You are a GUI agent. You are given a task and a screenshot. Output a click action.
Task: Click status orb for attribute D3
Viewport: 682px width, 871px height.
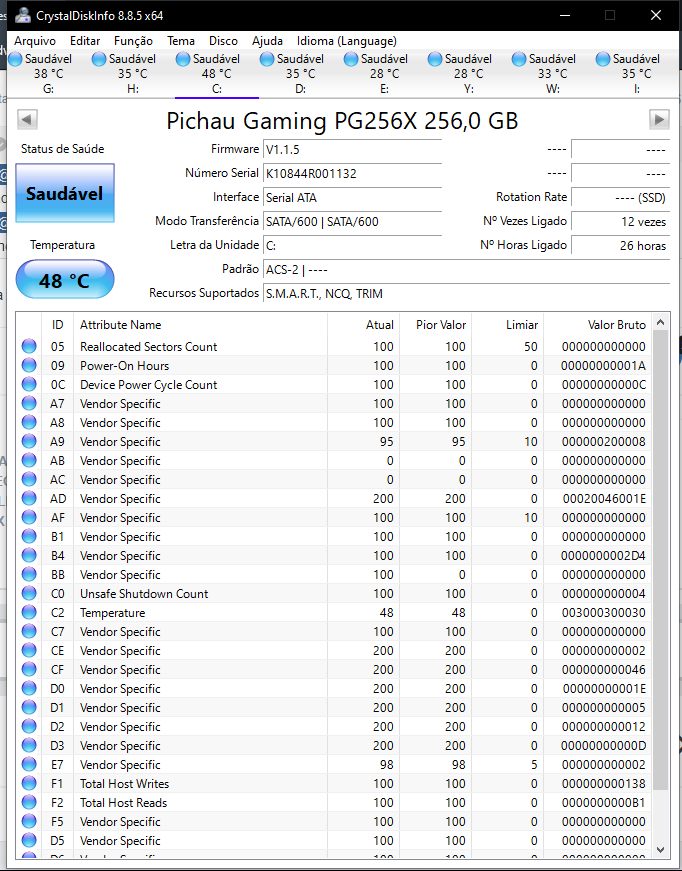pyautogui.click(x=29, y=745)
